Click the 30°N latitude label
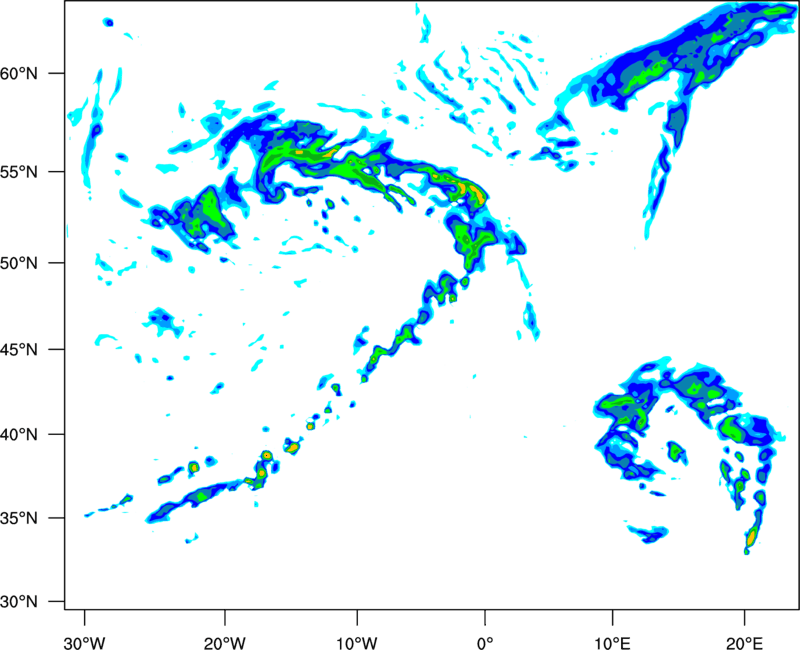Viewport: 800px width, 650px height. [x=19, y=602]
